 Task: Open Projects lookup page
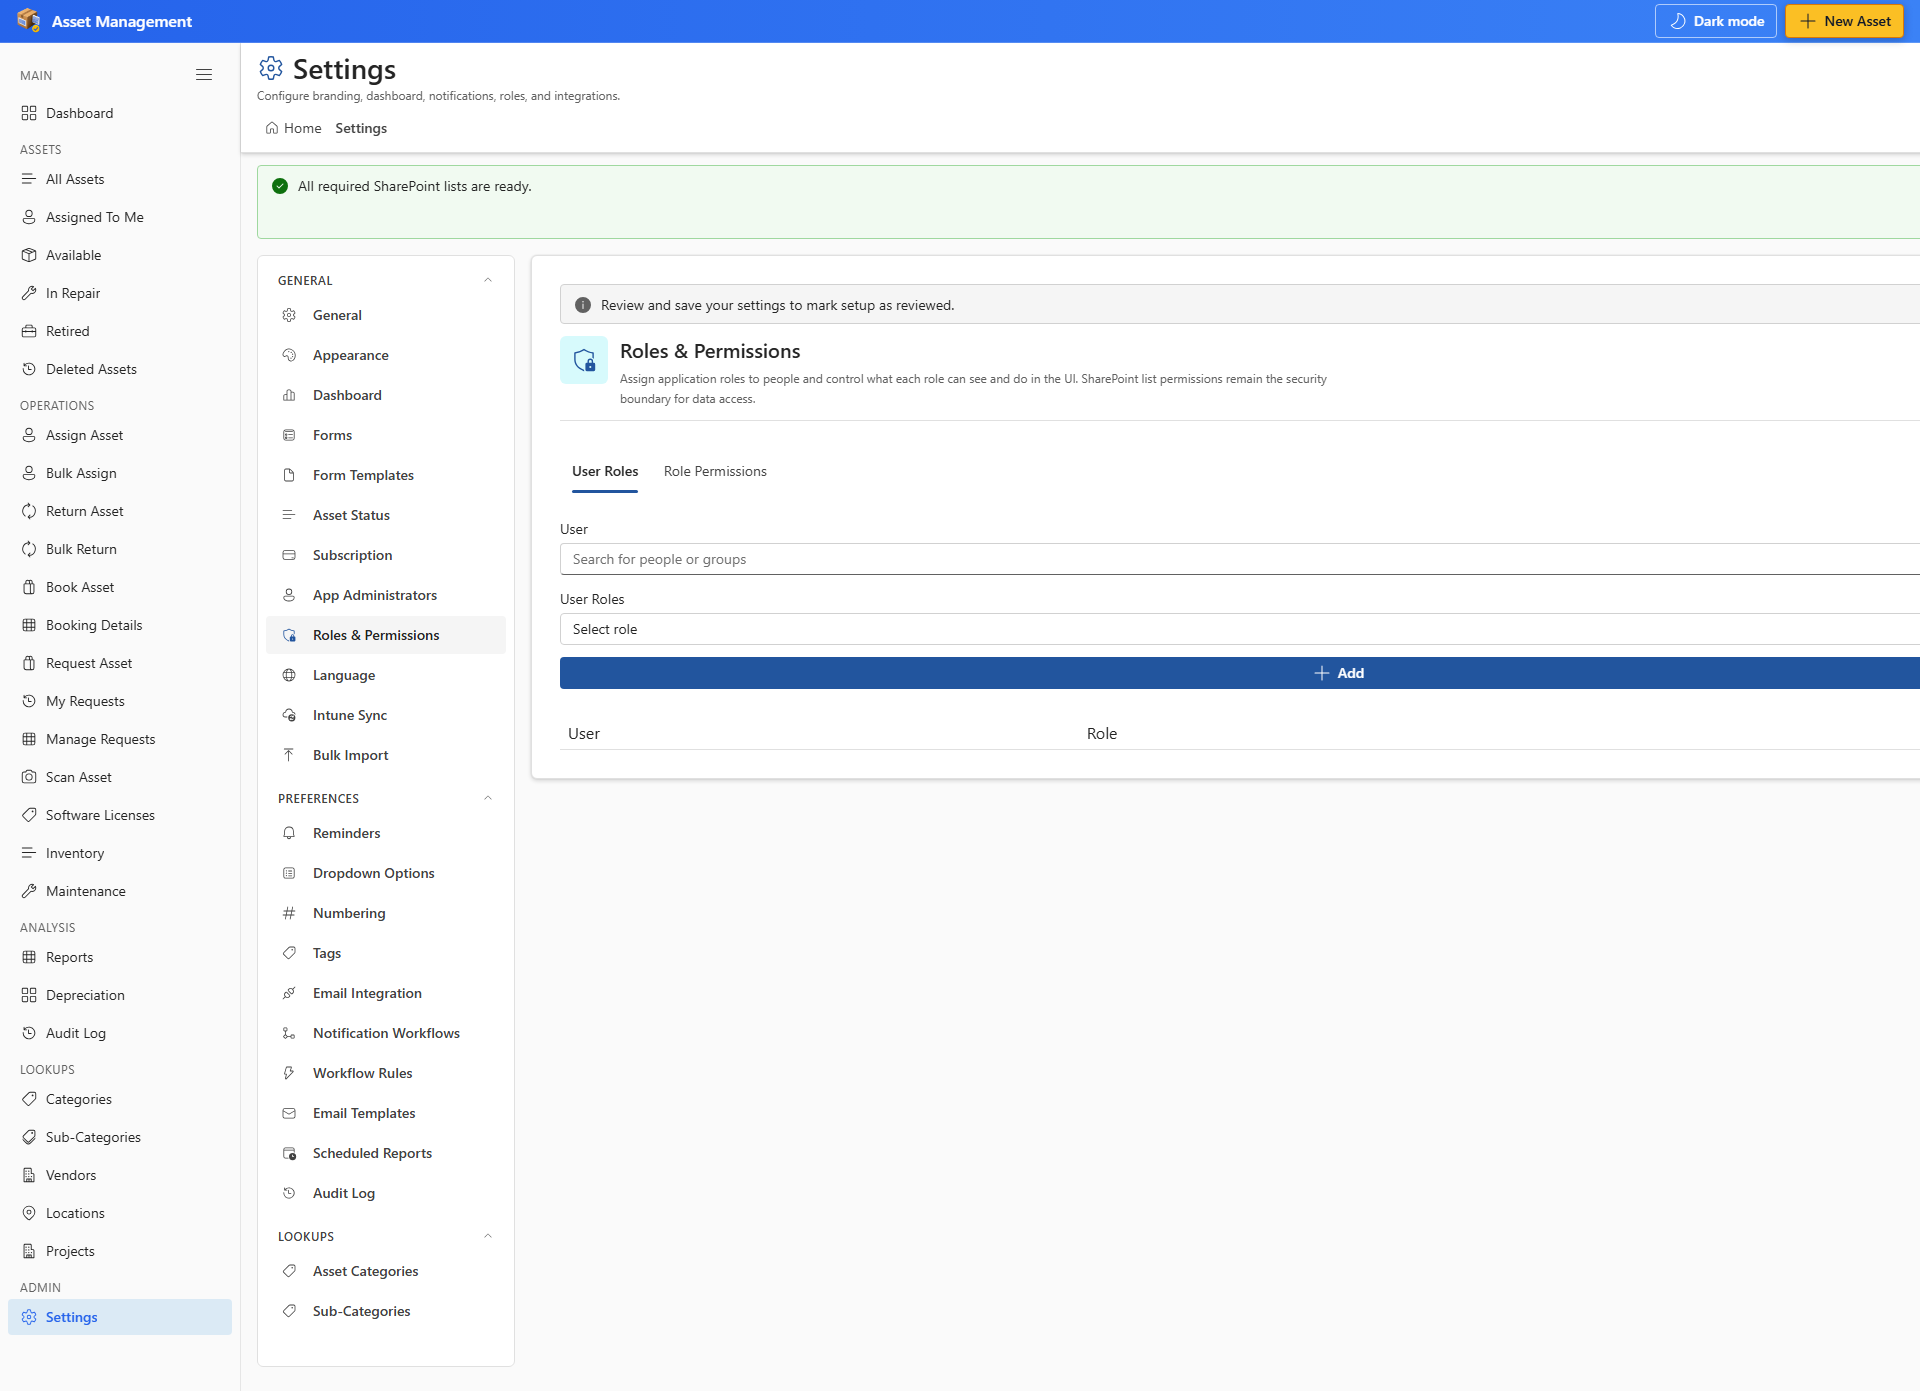coord(120,1251)
